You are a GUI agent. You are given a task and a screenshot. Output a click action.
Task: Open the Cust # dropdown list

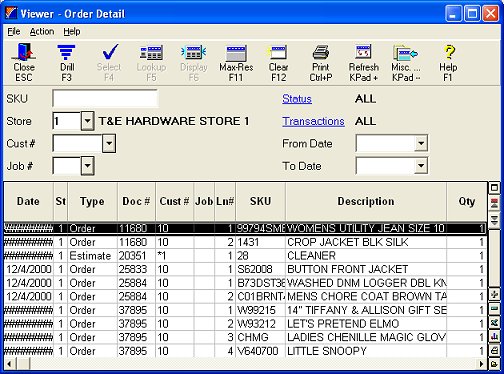(x=109, y=144)
